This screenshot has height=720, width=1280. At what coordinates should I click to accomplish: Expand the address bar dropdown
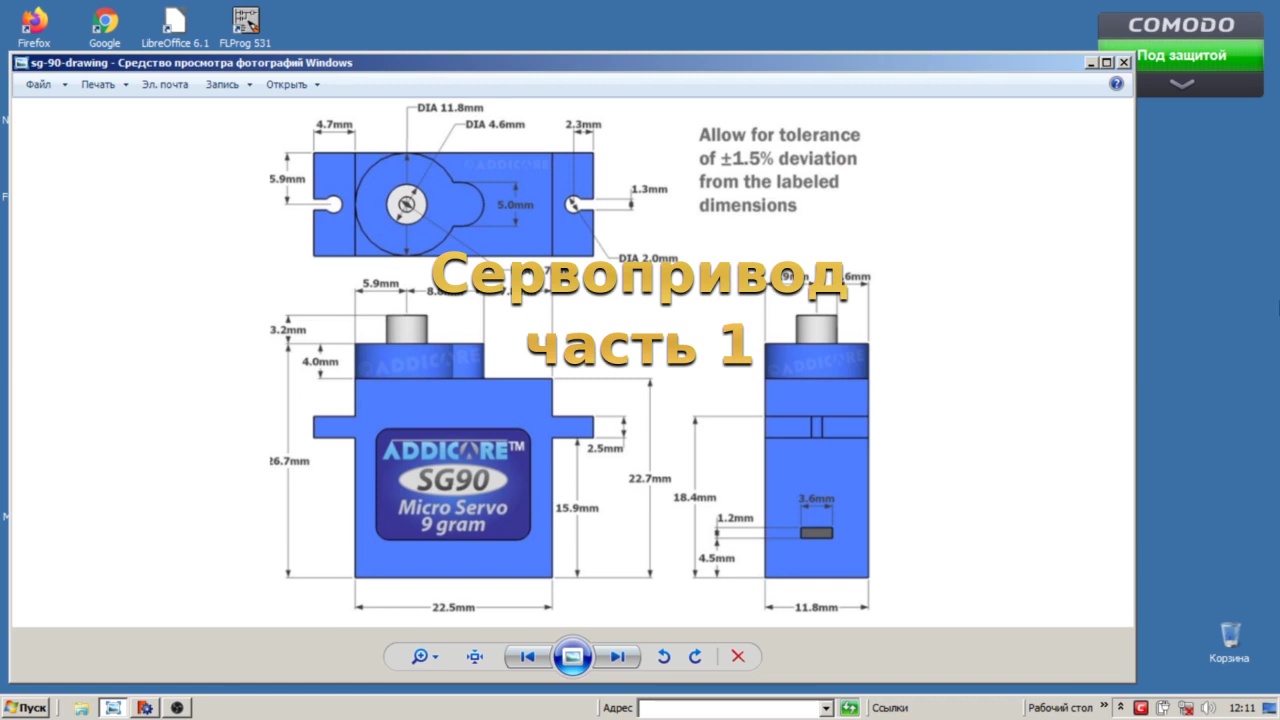point(826,708)
